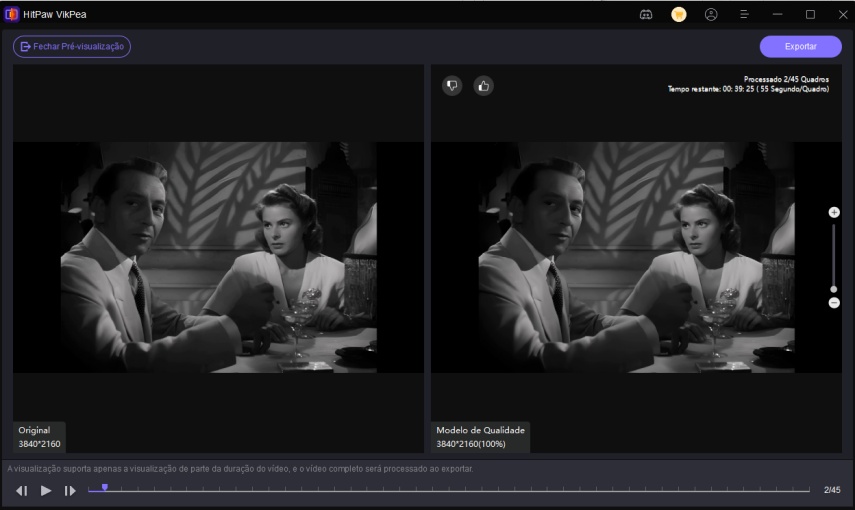Play the preview video
The height and width of the screenshot is (510, 855).
tap(46, 490)
